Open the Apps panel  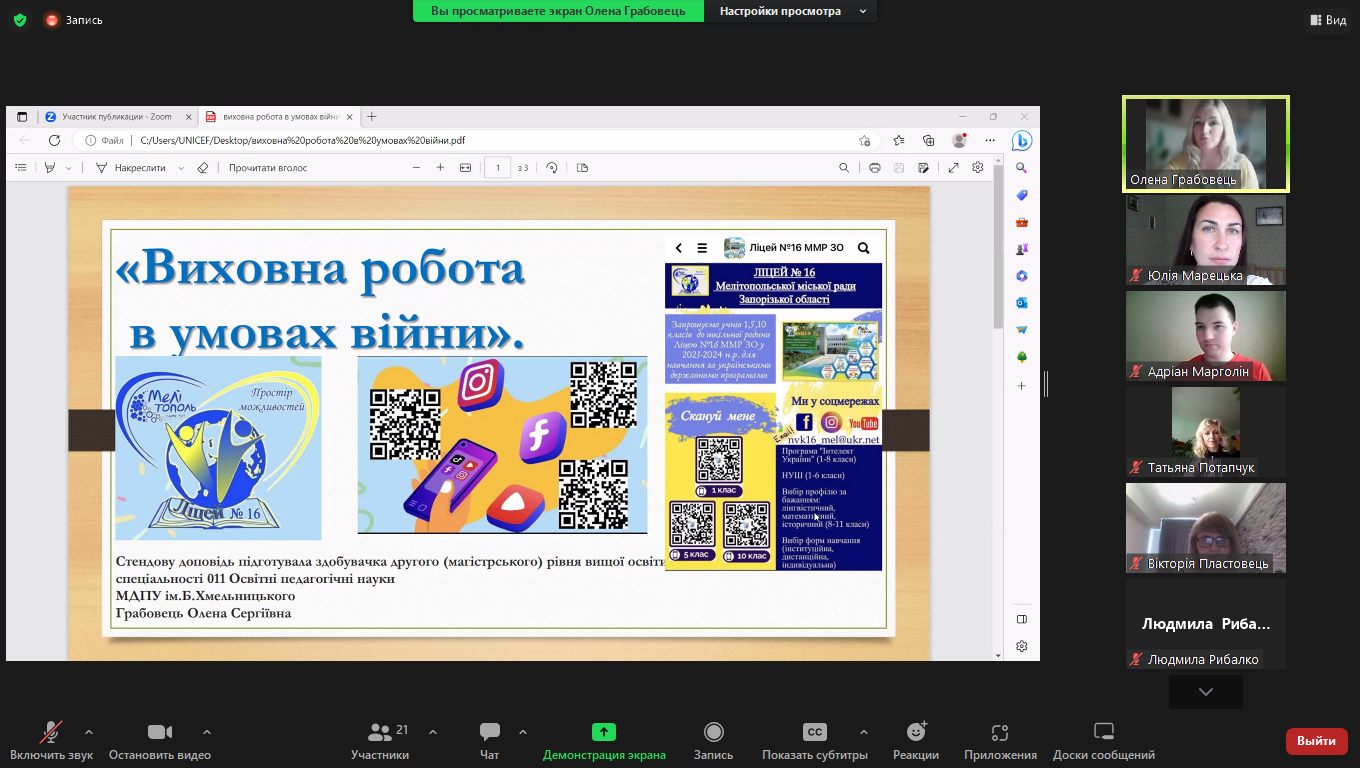tap(1000, 740)
